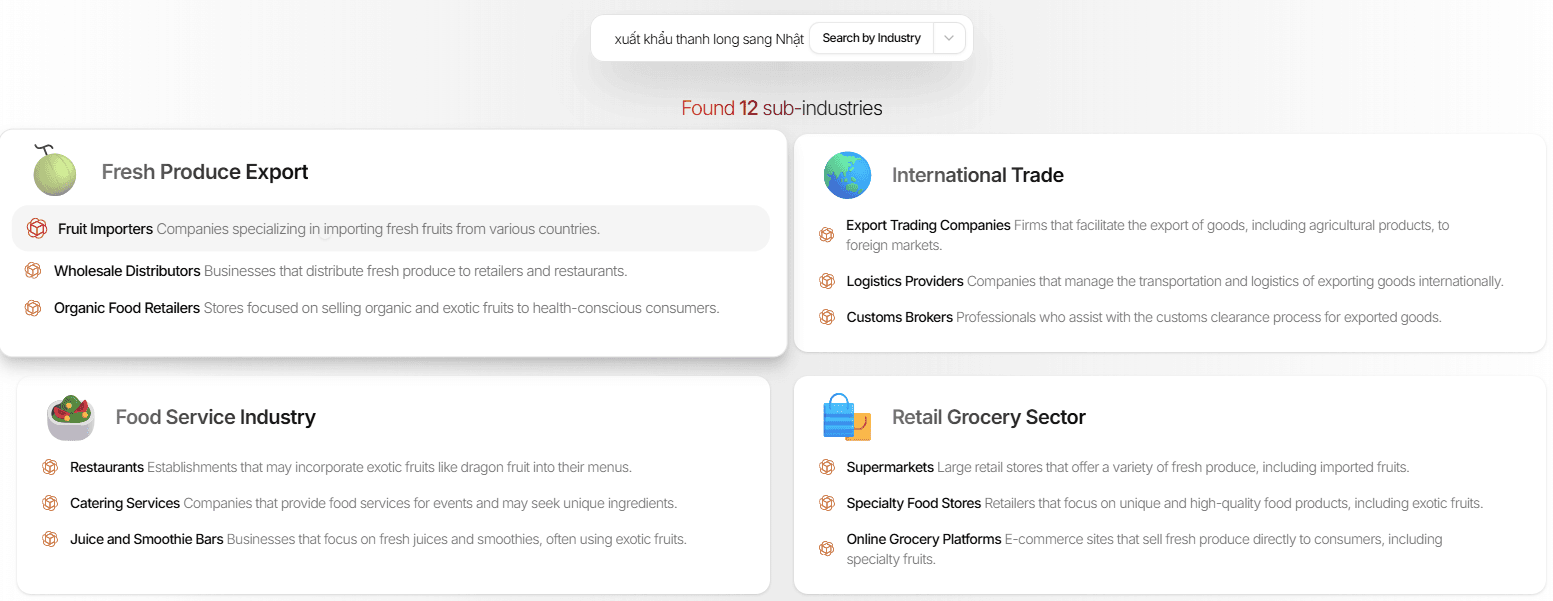Open the Online Grocery Platforms entry

coord(923,539)
